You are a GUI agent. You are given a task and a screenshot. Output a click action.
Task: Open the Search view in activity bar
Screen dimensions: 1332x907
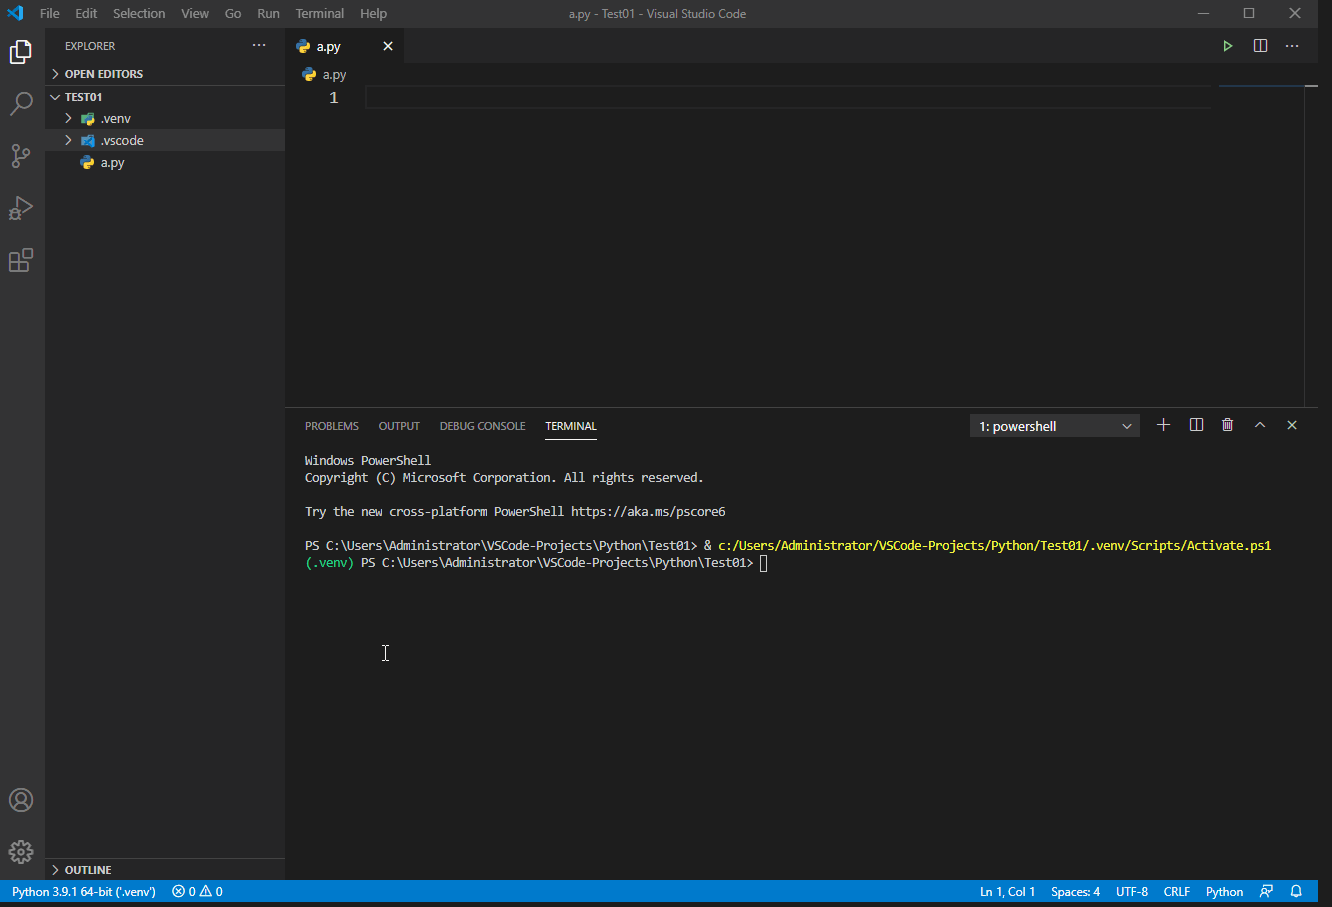(21, 103)
